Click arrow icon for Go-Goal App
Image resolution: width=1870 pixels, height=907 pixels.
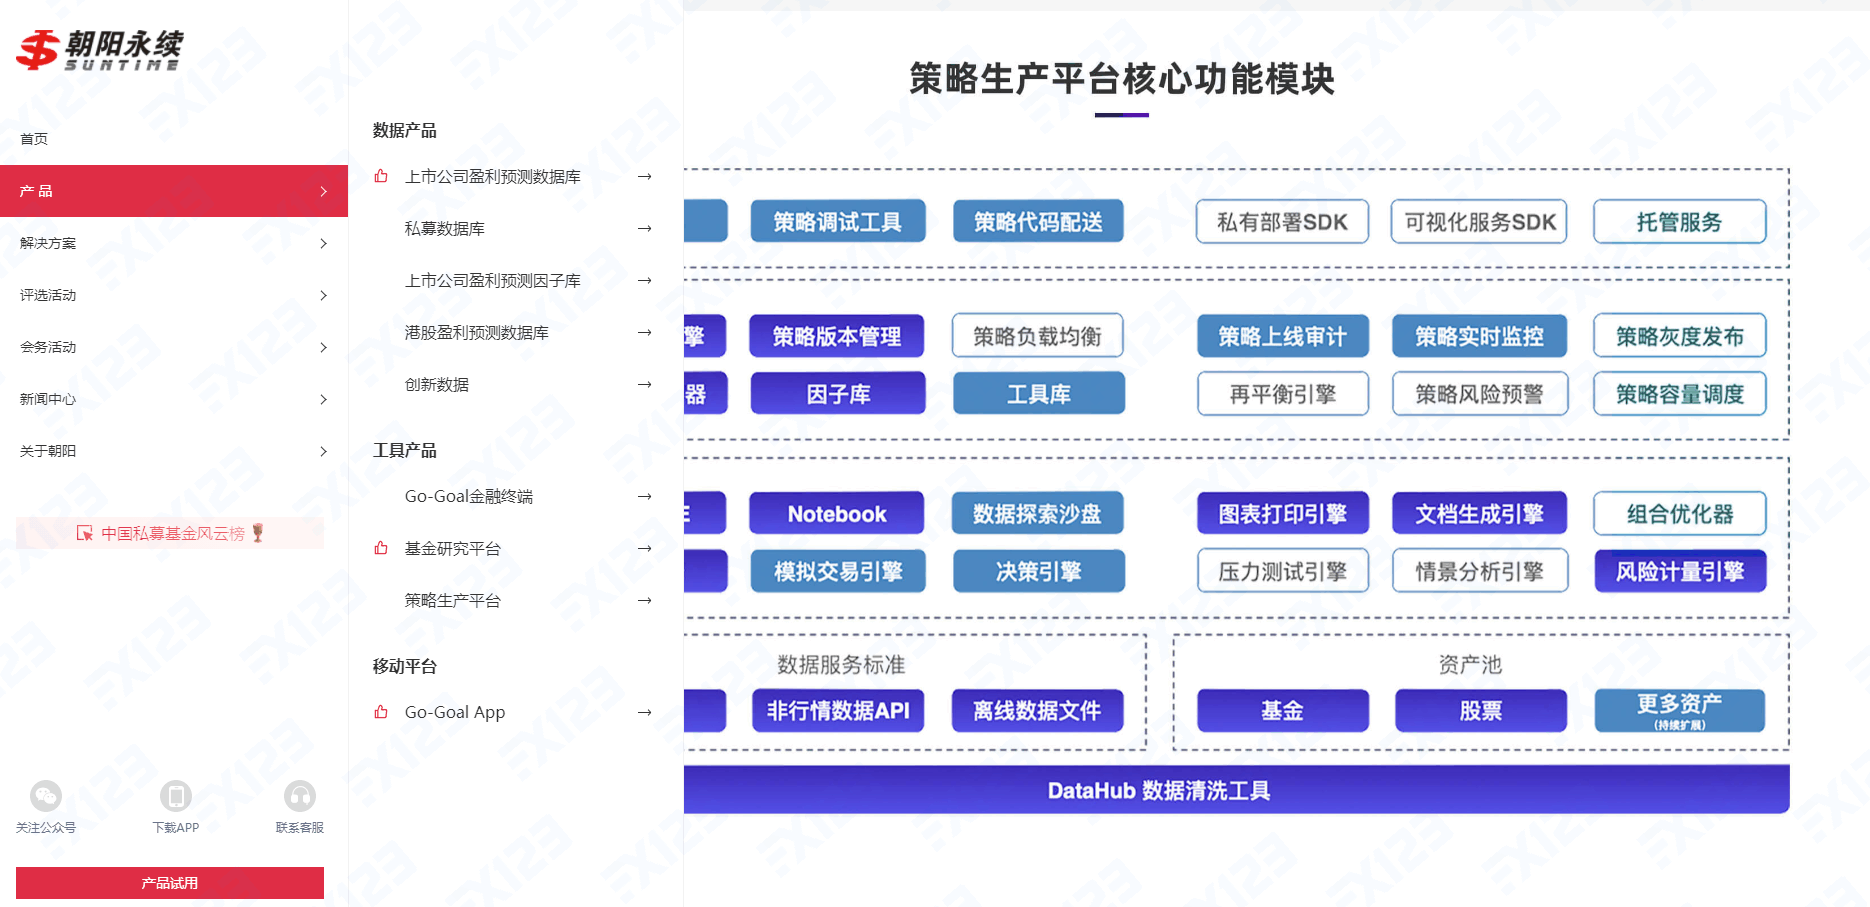[645, 712]
